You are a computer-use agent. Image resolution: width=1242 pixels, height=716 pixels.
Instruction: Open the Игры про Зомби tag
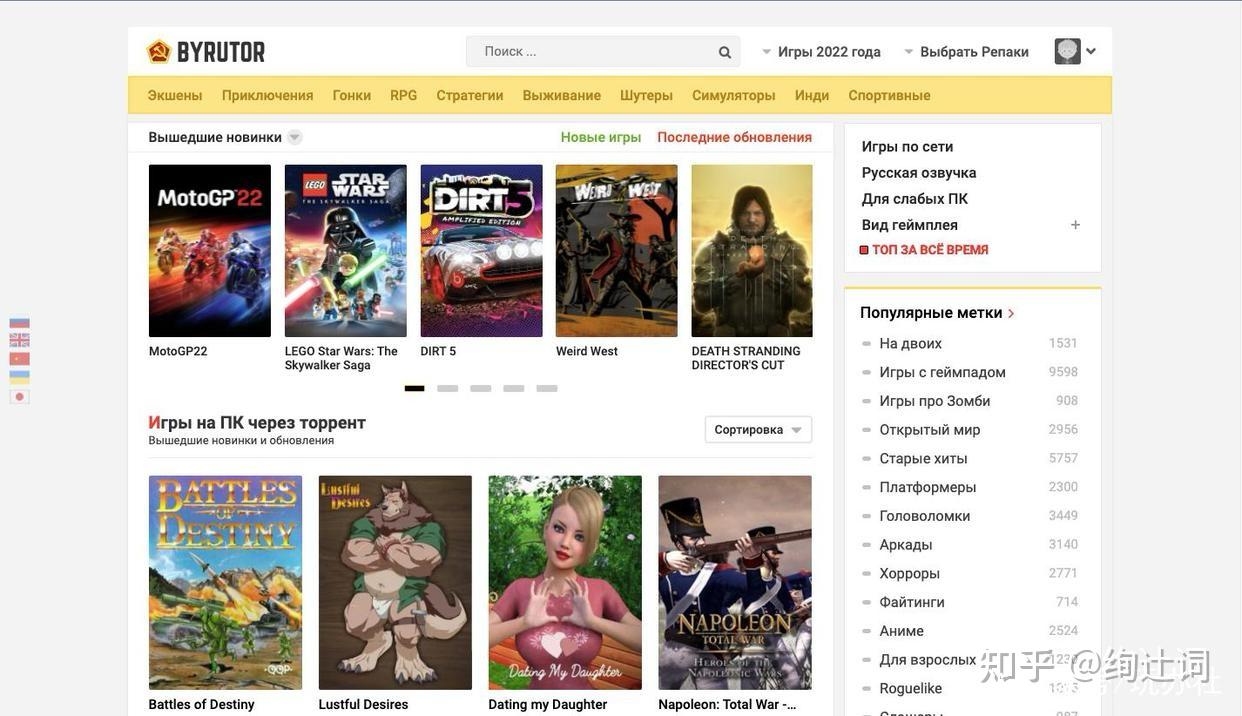pyautogui.click(x=935, y=401)
